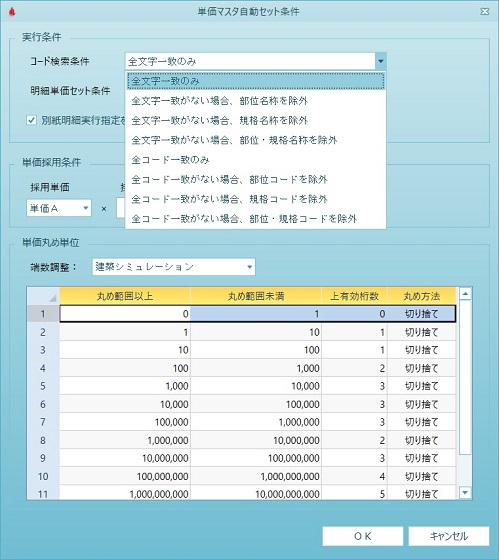Click 丸め範囲以上 cell of row 6
Screen dimensions: 499x560
(125, 404)
